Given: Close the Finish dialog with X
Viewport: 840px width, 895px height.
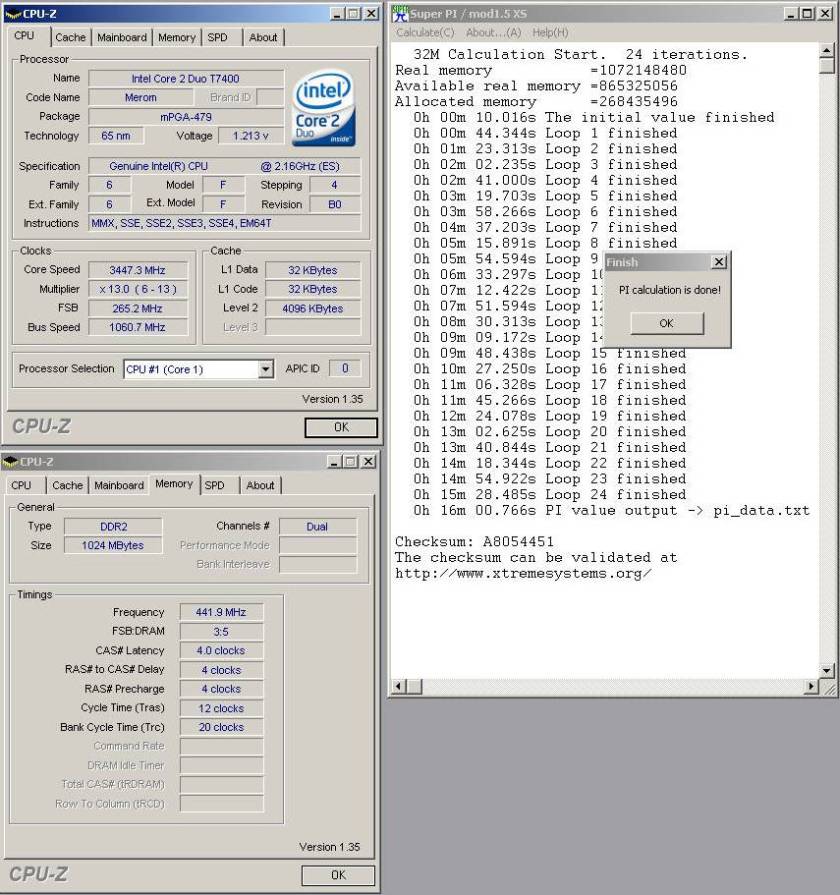Looking at the screenshot, I should tap(719, 262).
